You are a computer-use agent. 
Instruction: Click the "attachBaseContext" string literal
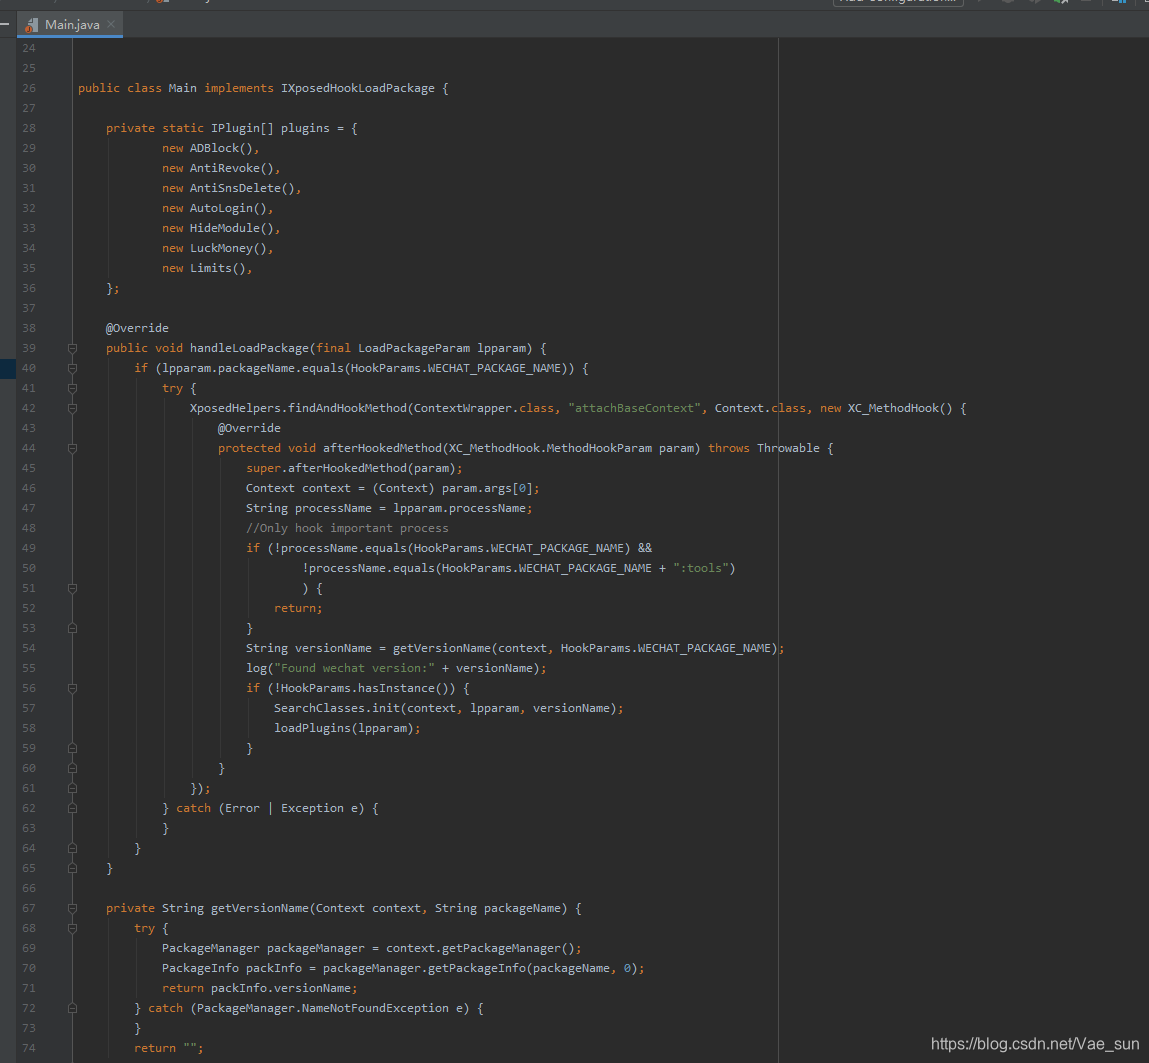pyautogui.click(x=634, y=408)
